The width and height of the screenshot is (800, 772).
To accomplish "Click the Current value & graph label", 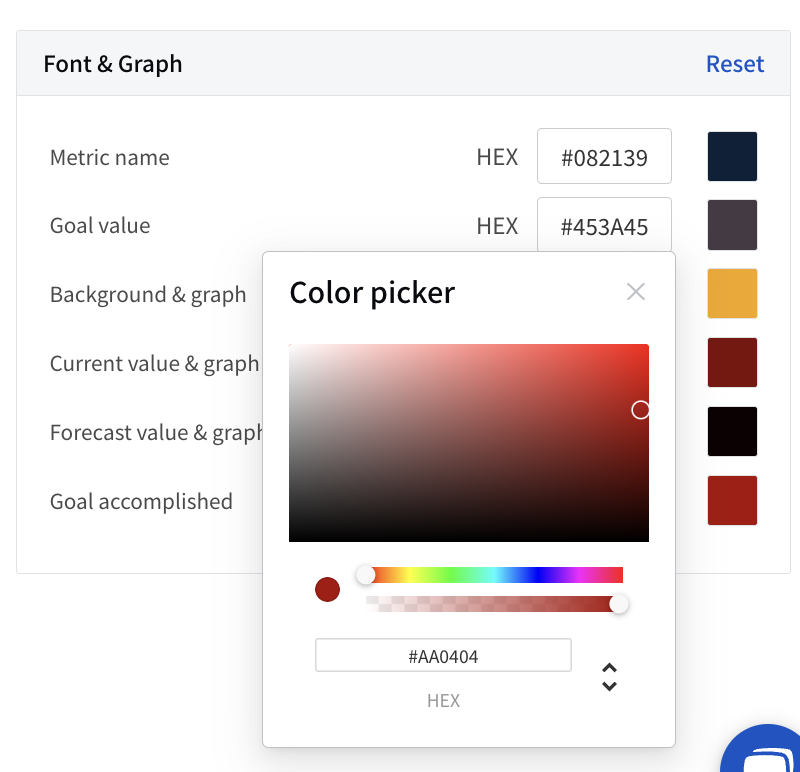I will (155, 364).
